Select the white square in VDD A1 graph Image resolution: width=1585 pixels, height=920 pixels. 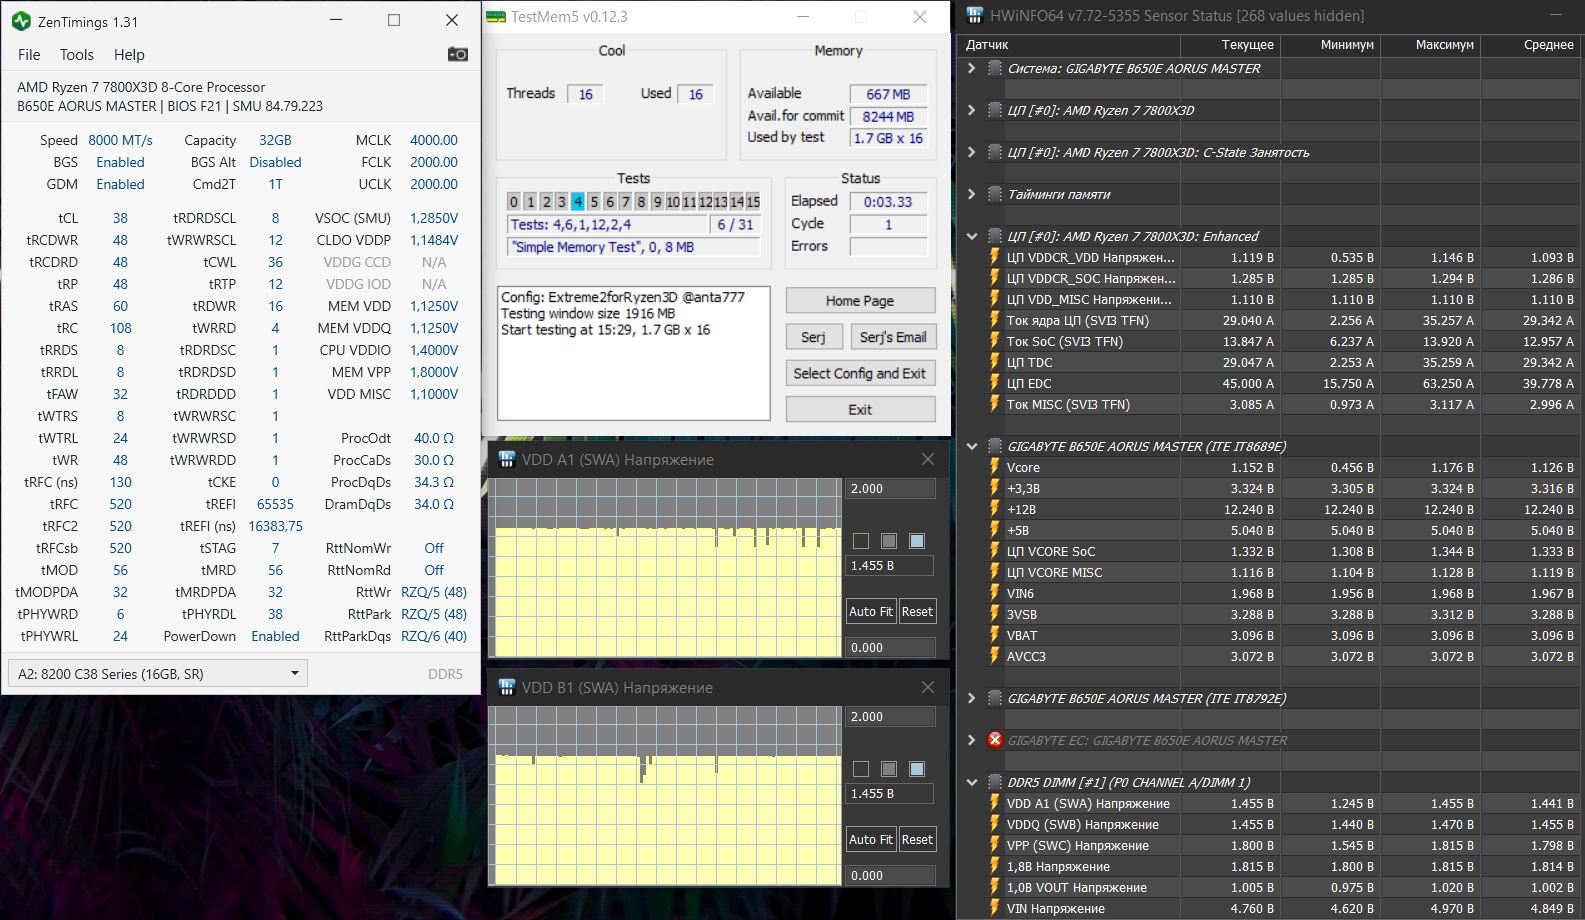pos(860,541)
